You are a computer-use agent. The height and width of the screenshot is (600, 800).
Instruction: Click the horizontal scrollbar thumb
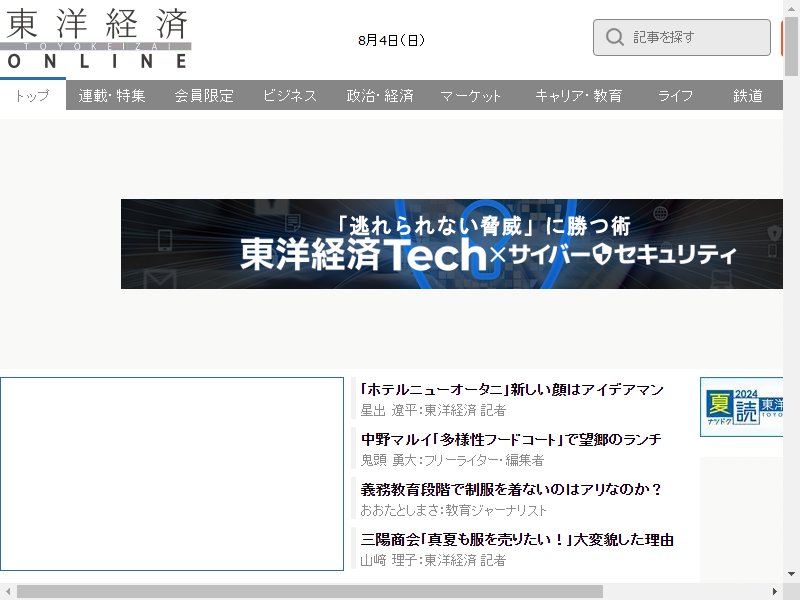310,591
